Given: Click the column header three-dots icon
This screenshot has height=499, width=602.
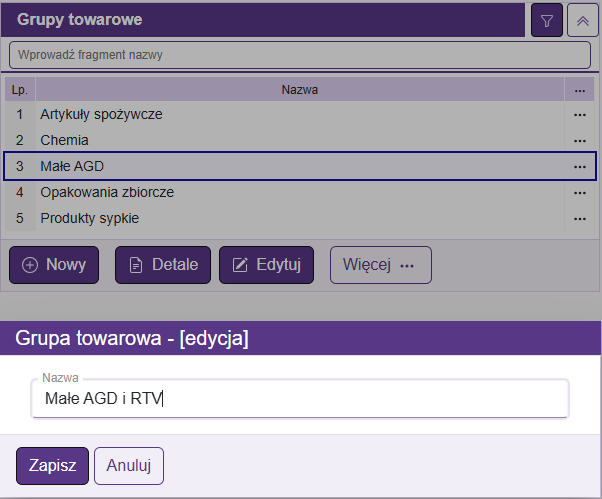Looking at the screenshot, I should point(579,90).
